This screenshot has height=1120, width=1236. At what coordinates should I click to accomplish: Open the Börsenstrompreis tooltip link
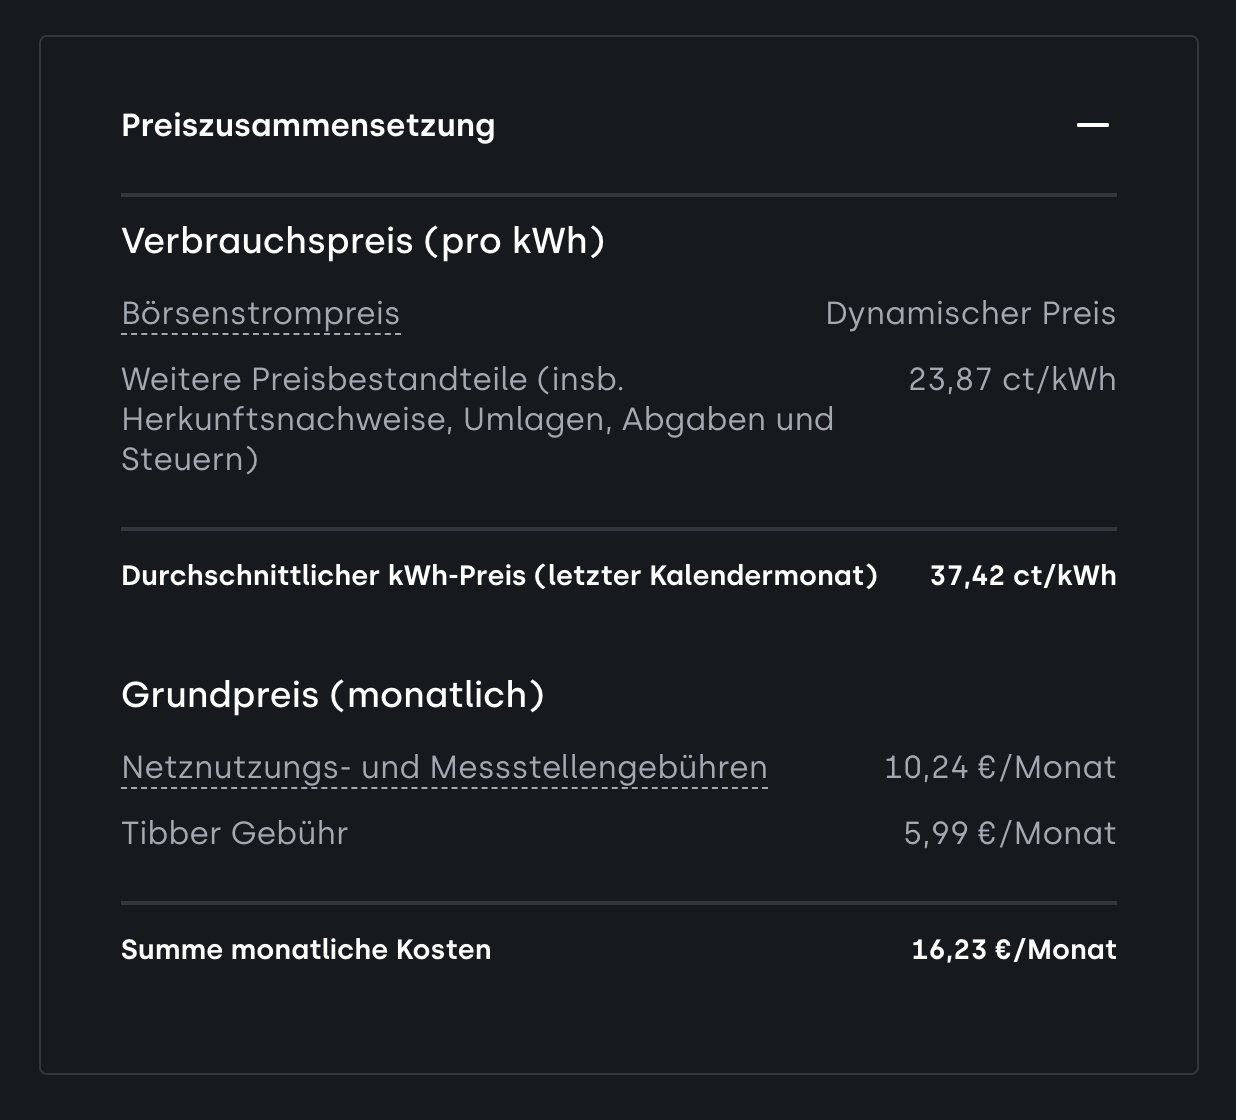260,314
